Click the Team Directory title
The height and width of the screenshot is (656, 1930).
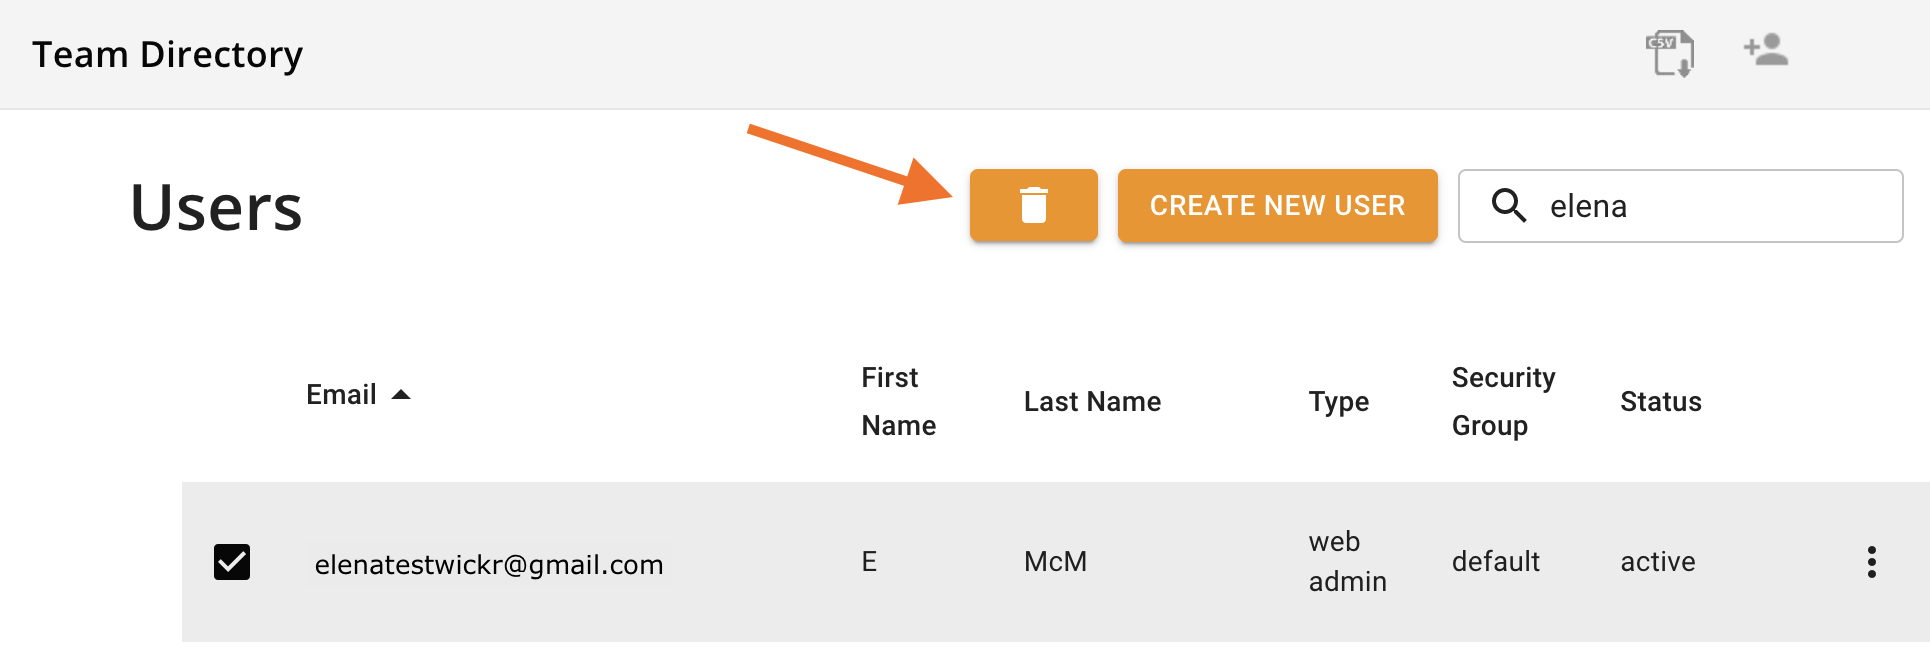point(167,54)
